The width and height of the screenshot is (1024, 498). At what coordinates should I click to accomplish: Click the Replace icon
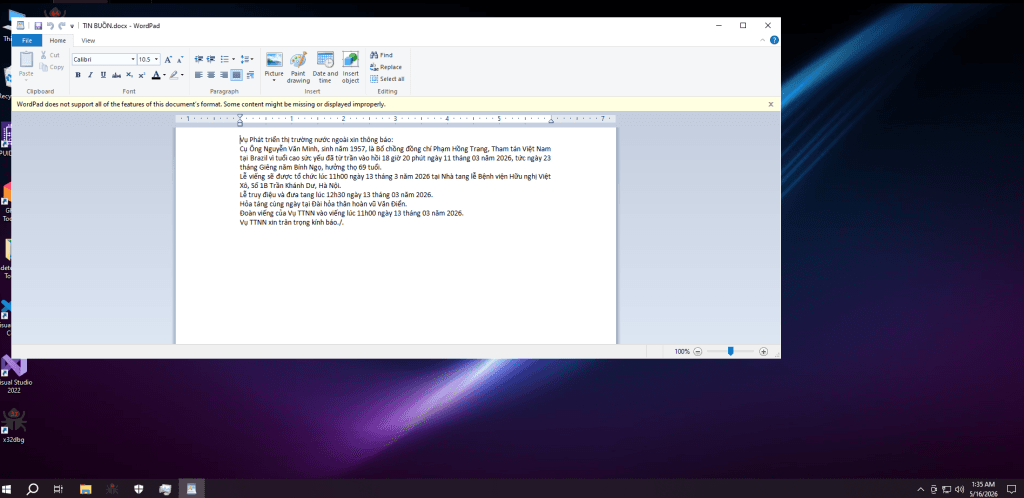(x=385, y=67)
